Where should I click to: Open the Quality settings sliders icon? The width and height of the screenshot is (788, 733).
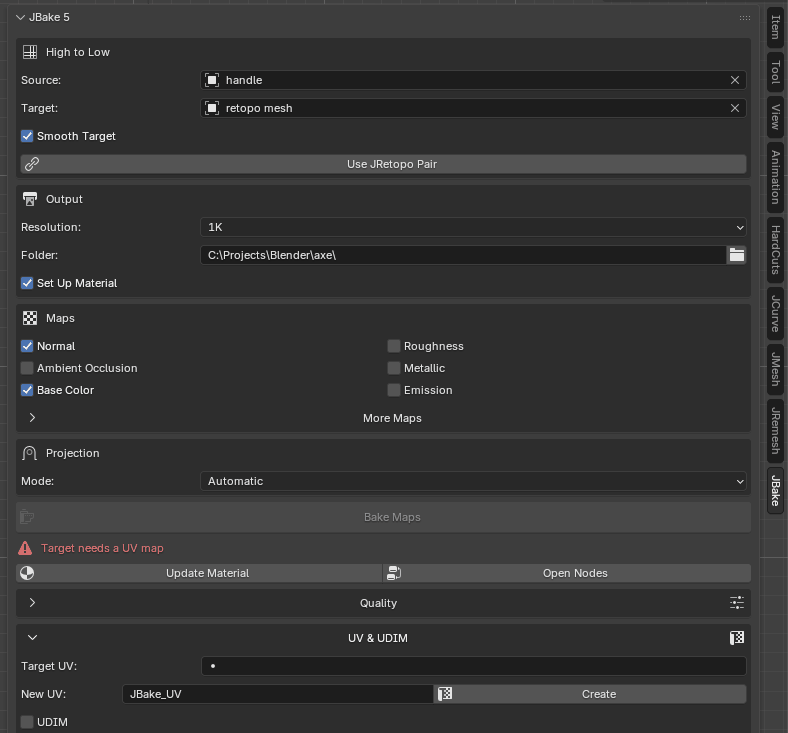click(x=737, y=603)
